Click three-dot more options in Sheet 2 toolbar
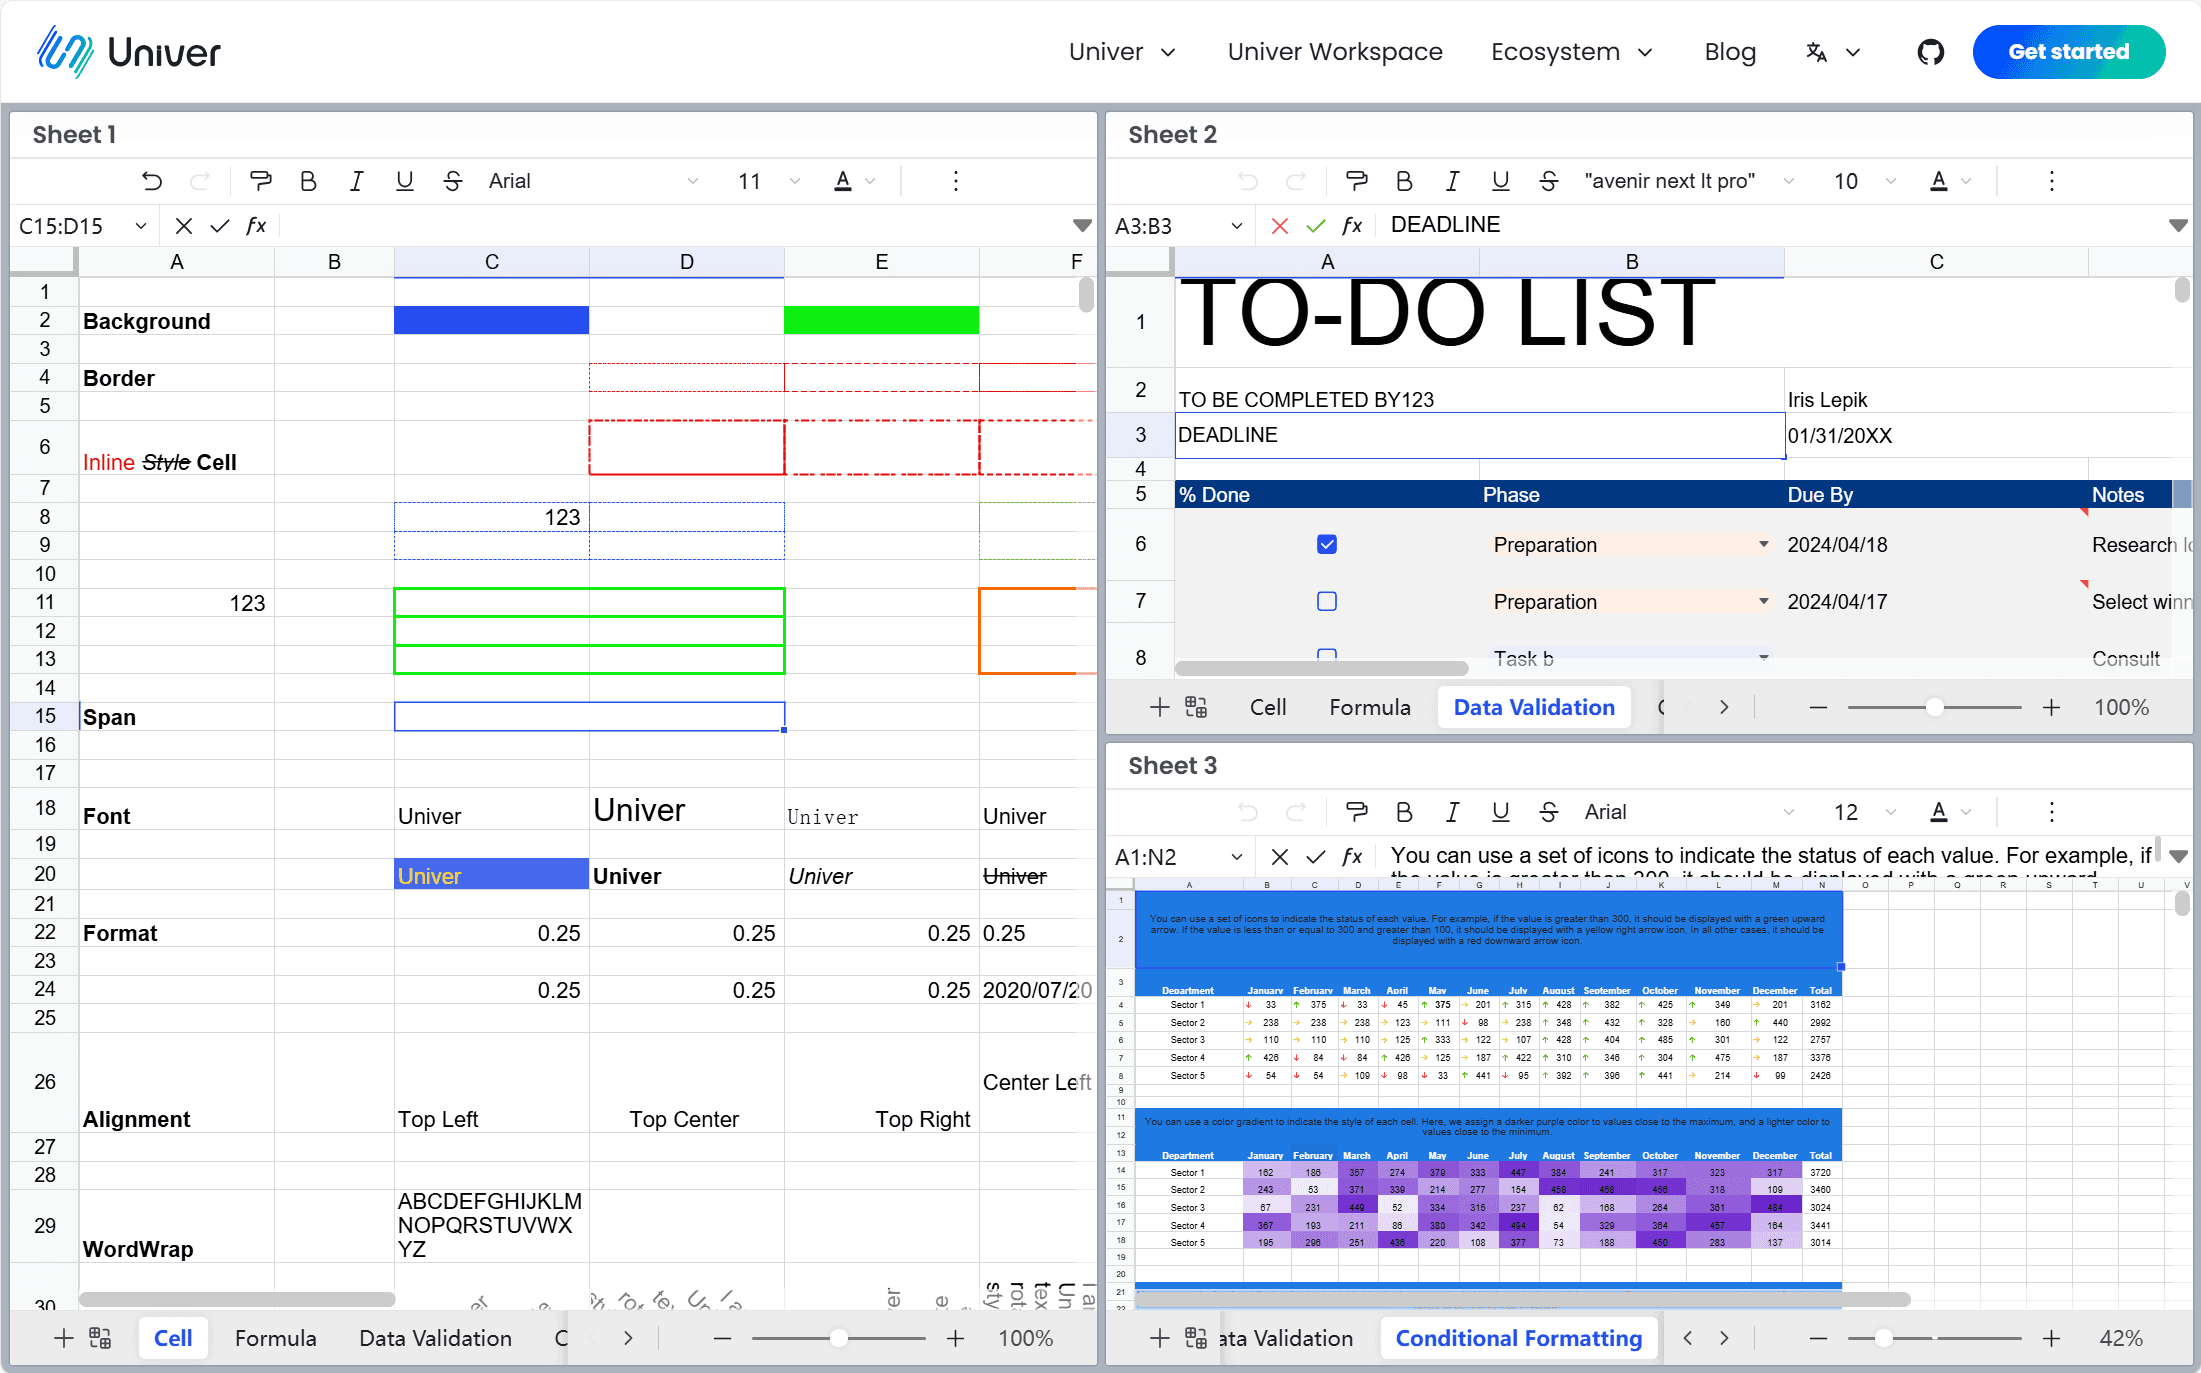Image resolution: width=2201 pixels, height=1373 pixels. click(x=2051, y=181)
